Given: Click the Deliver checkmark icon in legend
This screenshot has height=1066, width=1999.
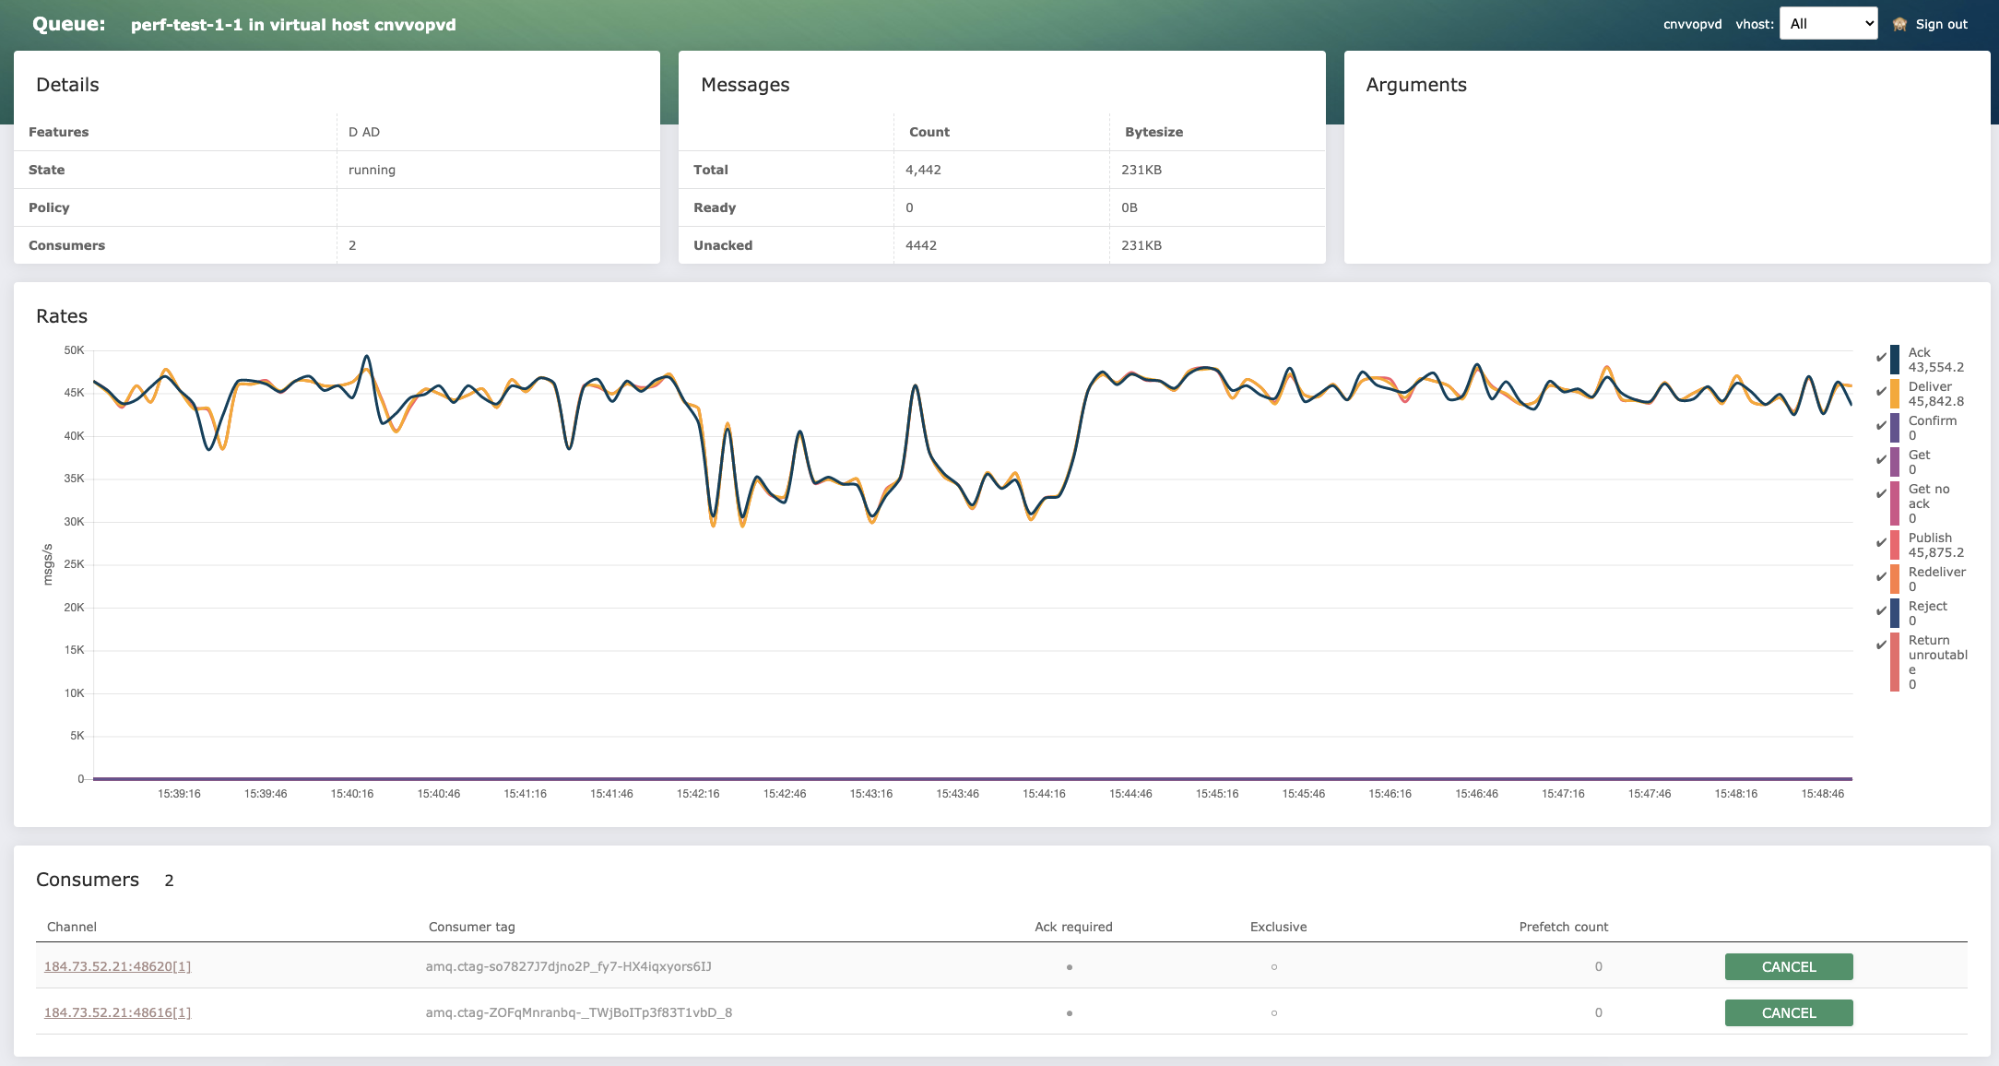Looking at the screenshot, I should click(x=1881, y=391).
